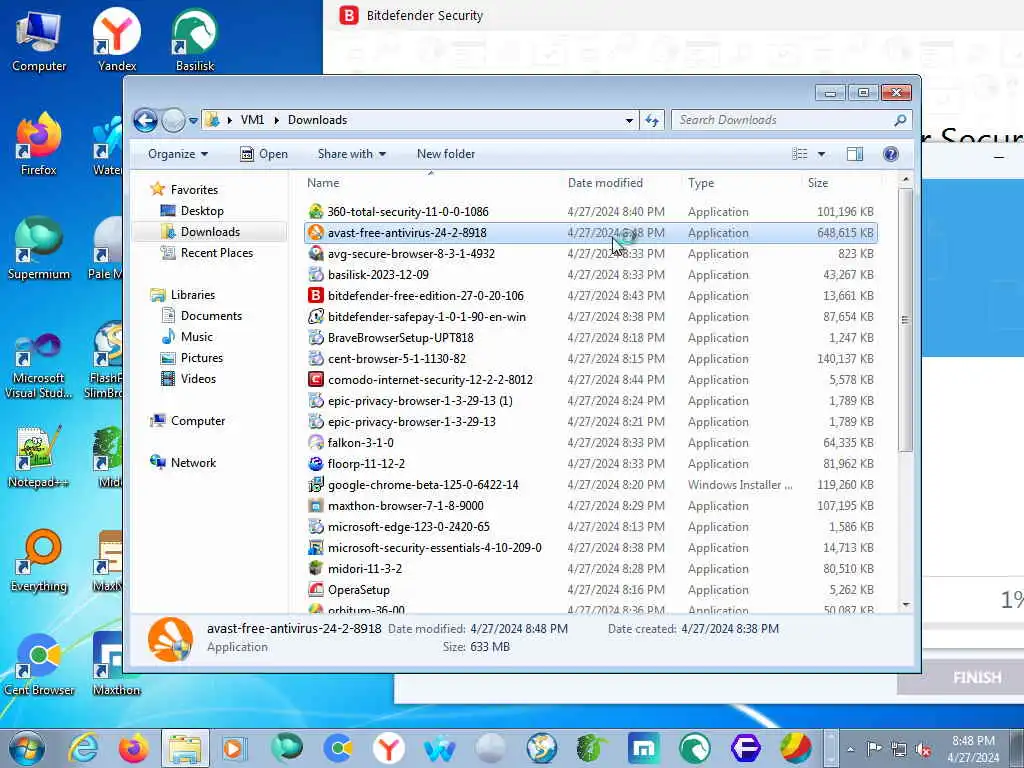Viewport: 1024px width, 768px height.
Task: Select the comodo-internet-security file icon
Action: click(x=315, y=379)
